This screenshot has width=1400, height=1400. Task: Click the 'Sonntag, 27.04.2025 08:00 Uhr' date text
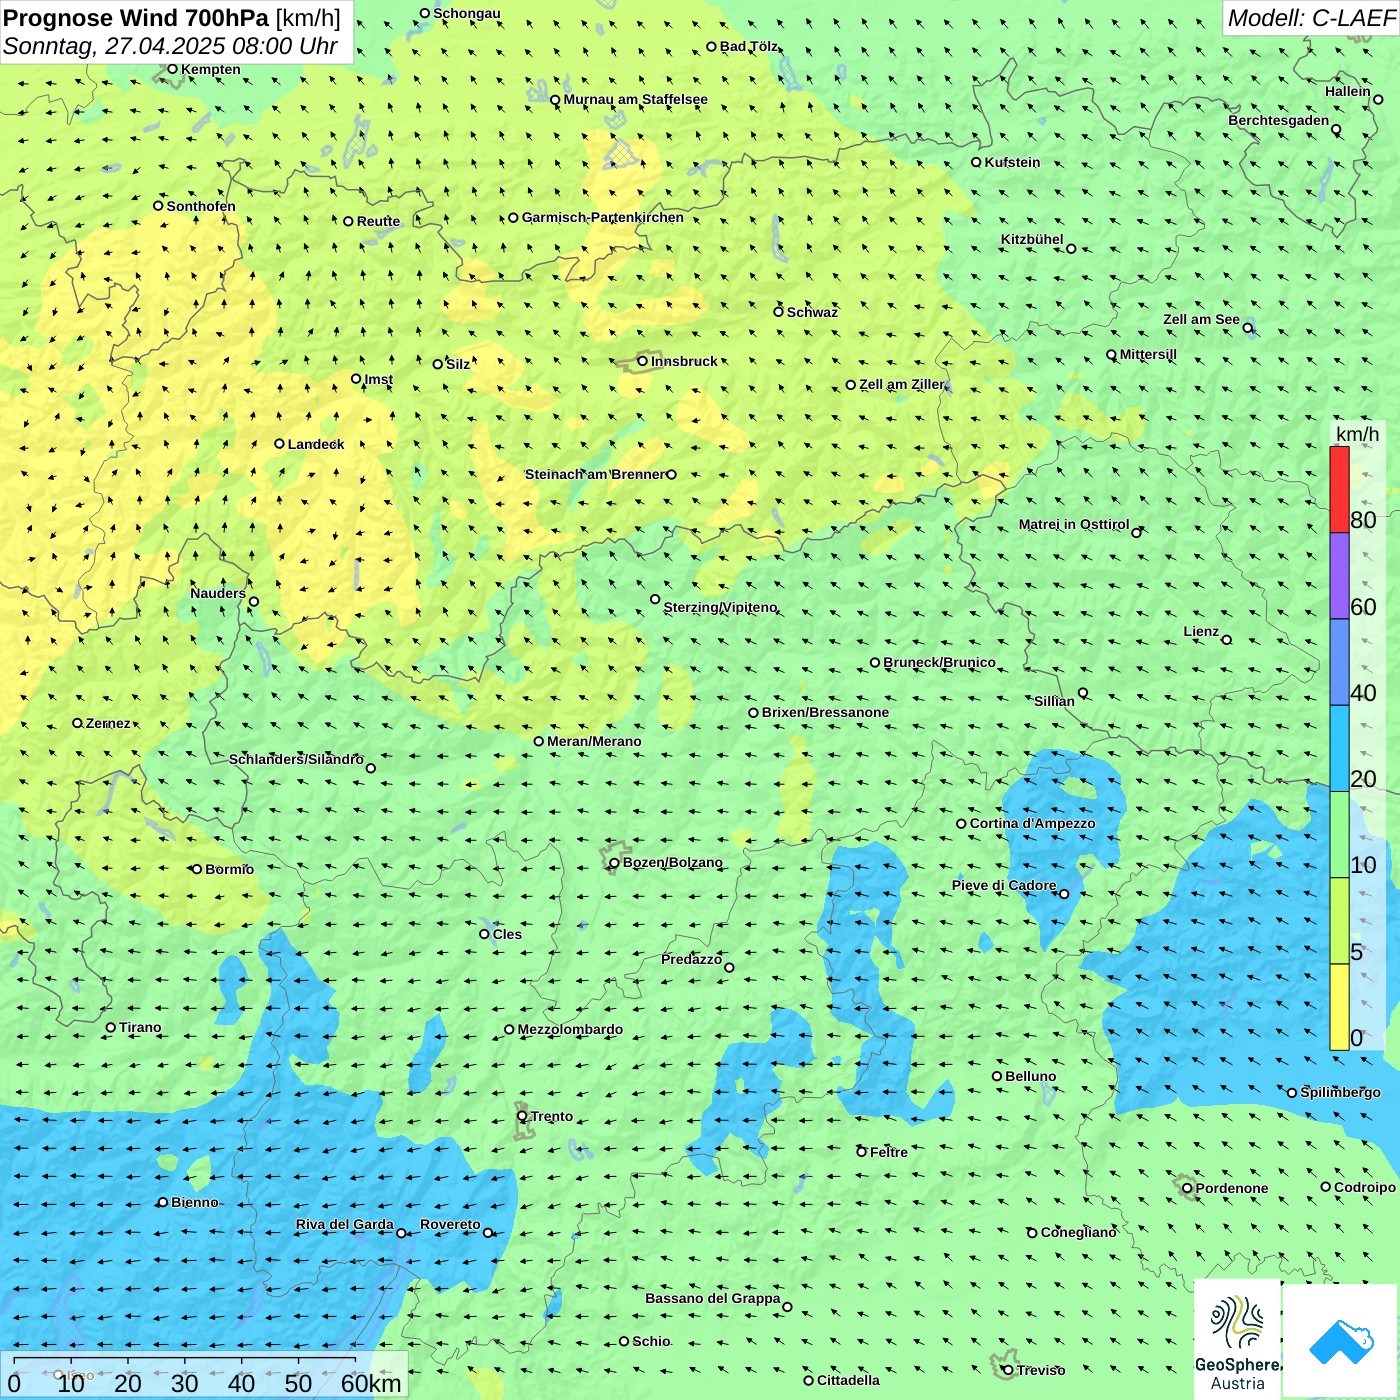170,46
